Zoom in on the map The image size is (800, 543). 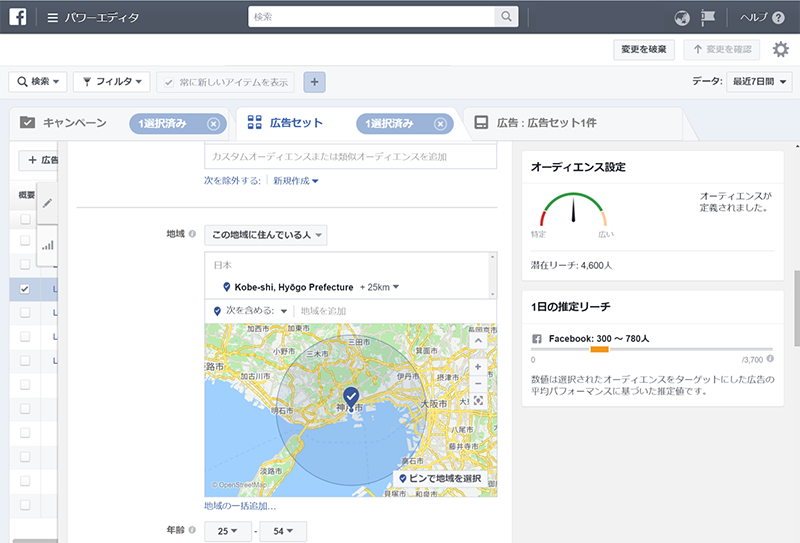[x=478, y=366]
